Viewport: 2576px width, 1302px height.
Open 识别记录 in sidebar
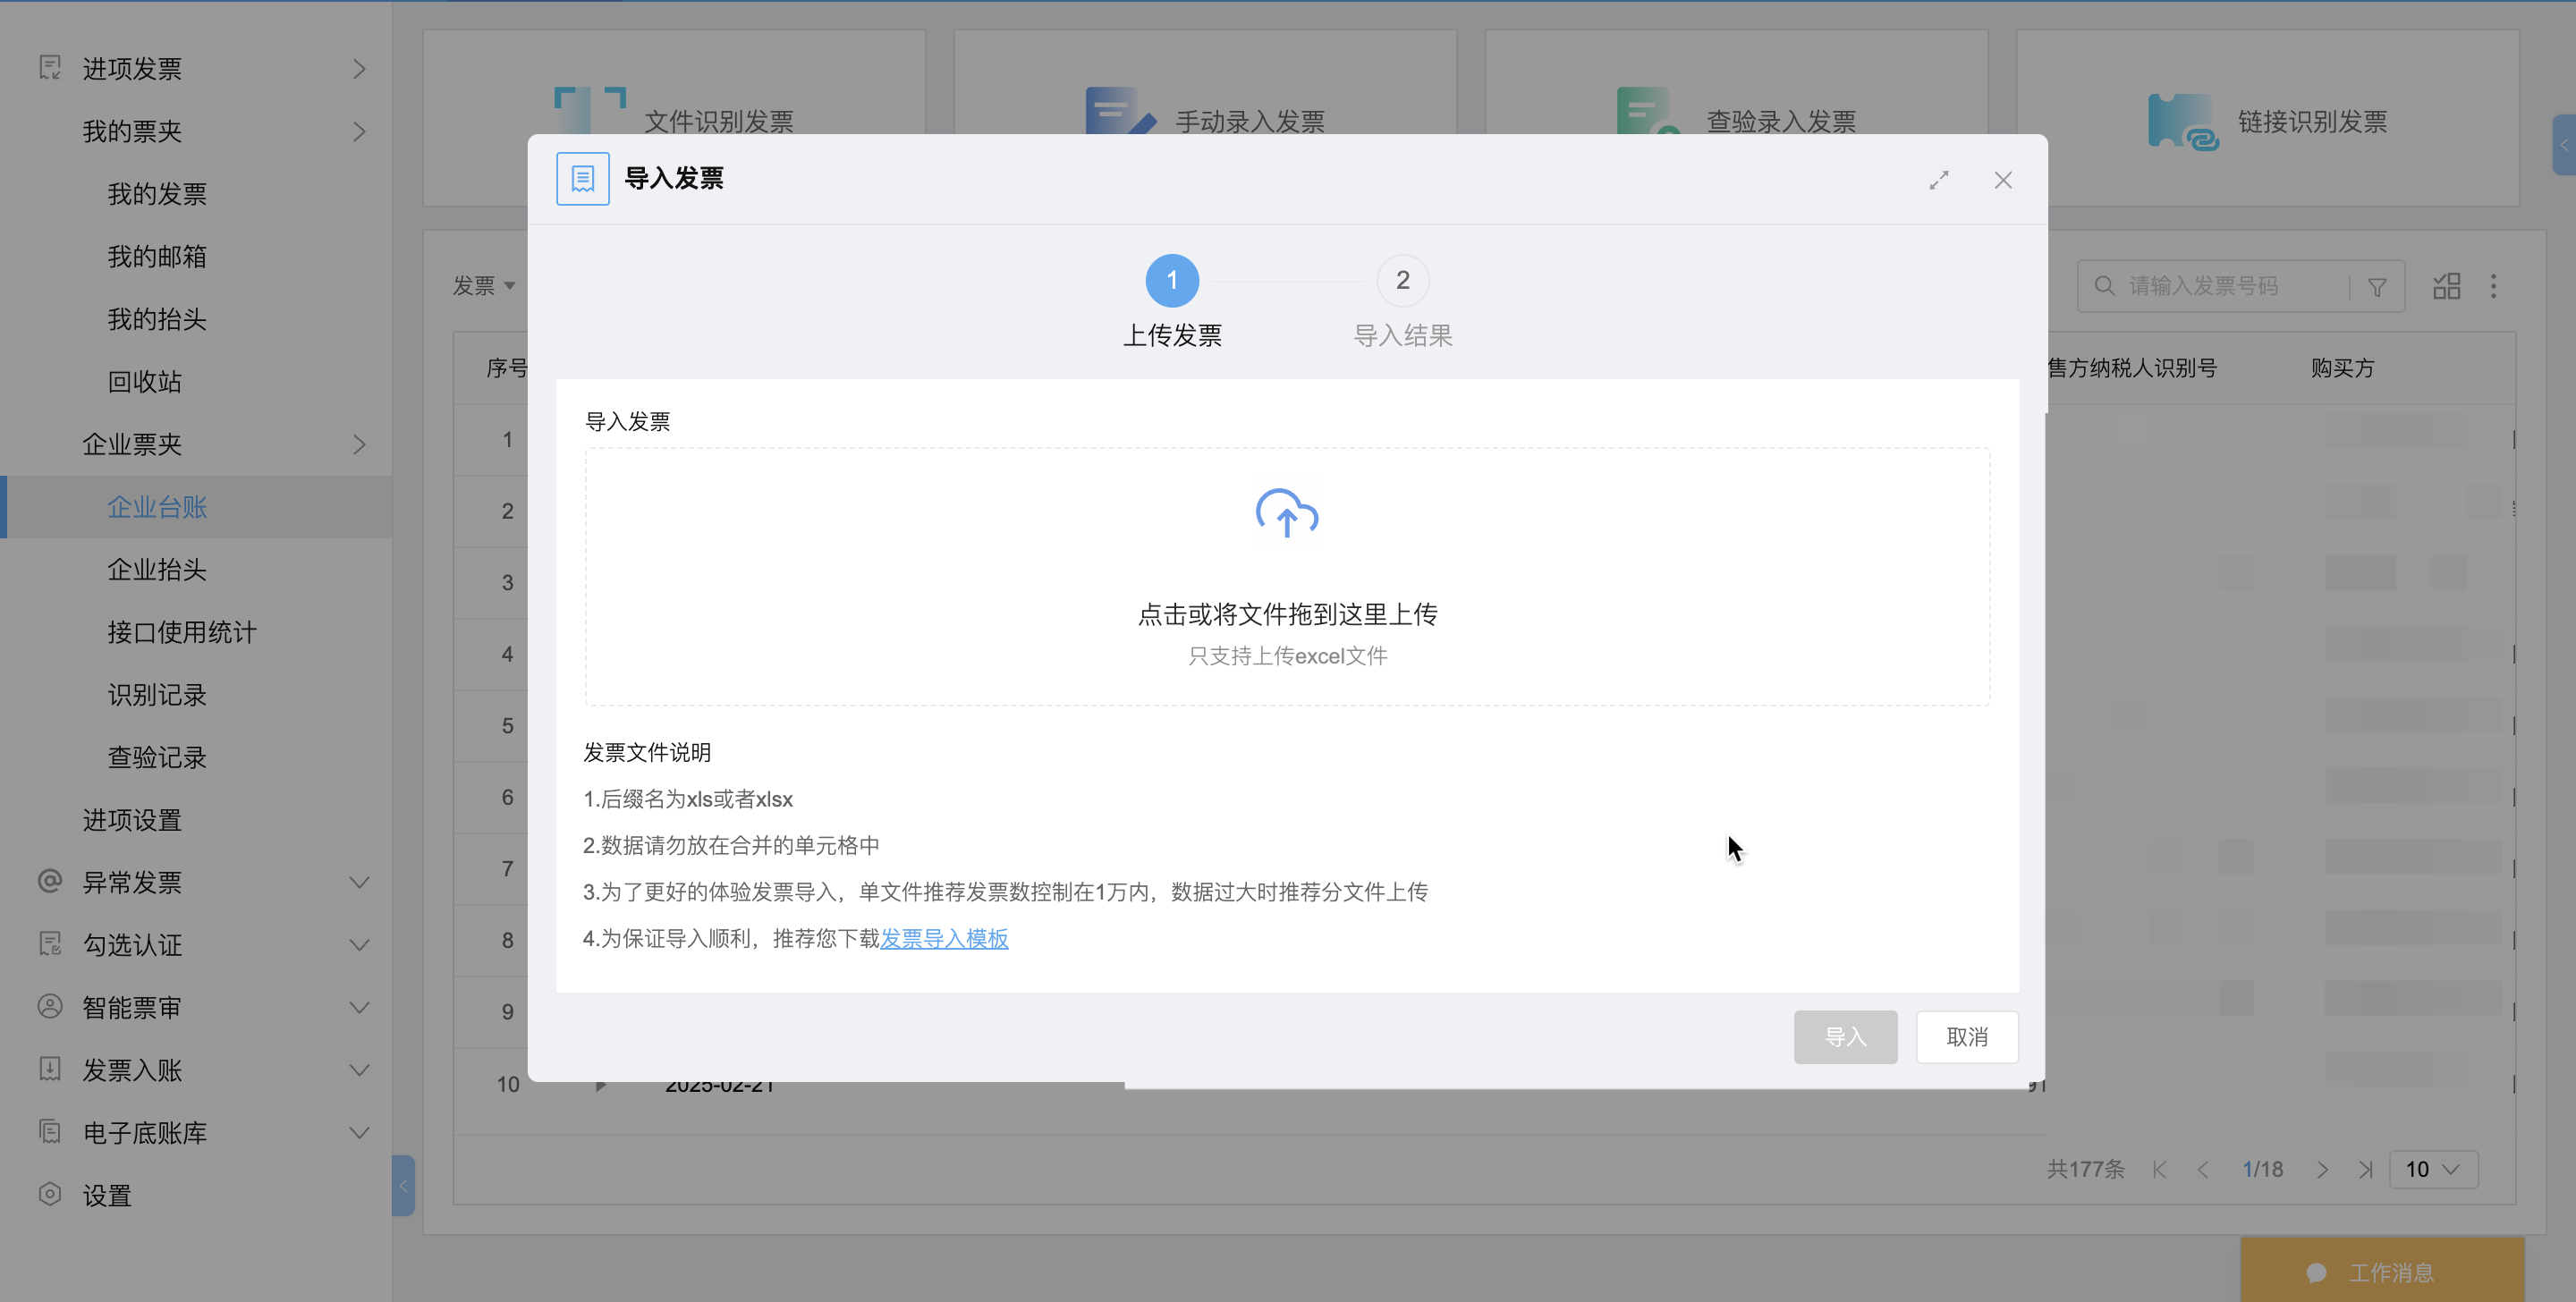tap(157, 695)
